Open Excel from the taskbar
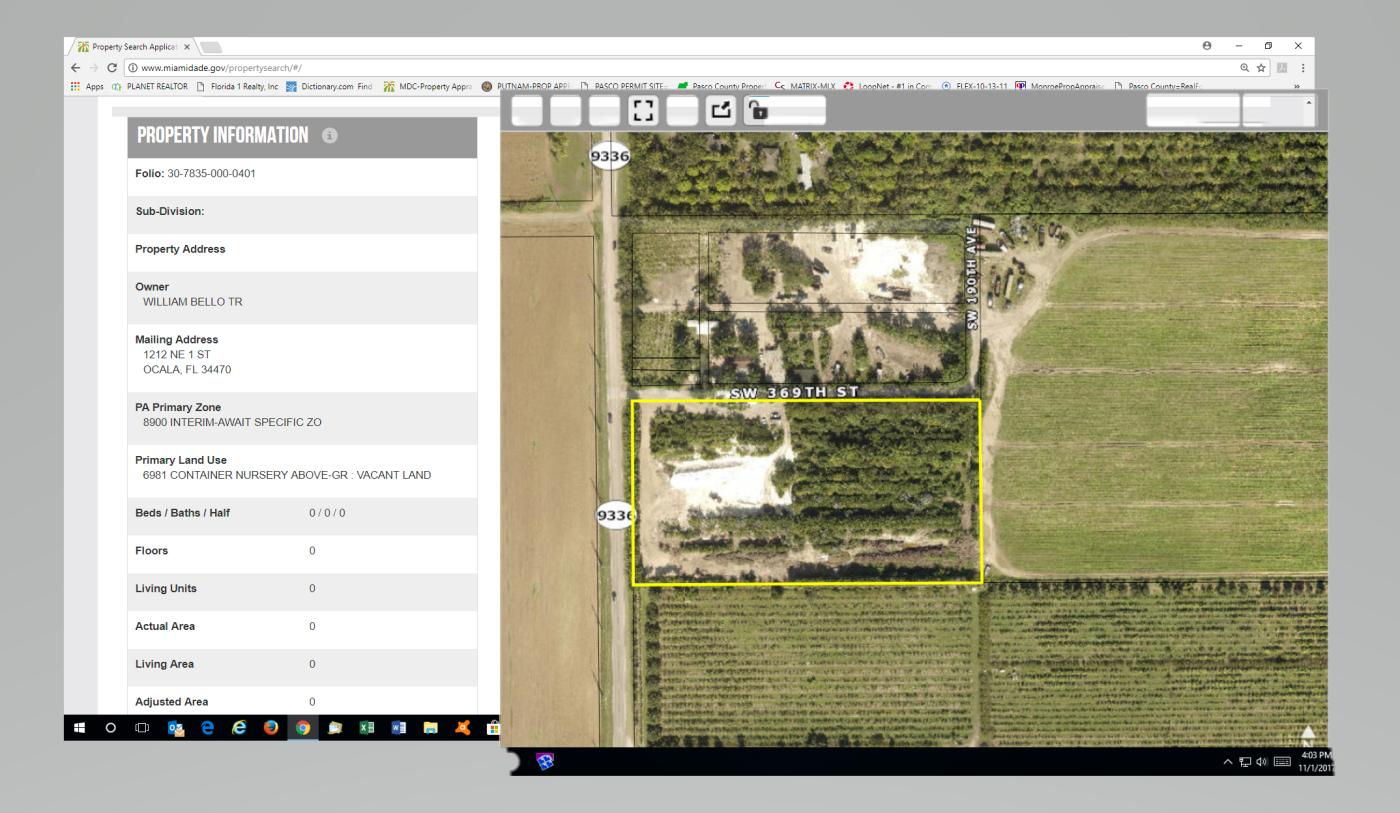The width and height of the screenshot is (1400, 813). pyautogui.click(x=366, y=728)
